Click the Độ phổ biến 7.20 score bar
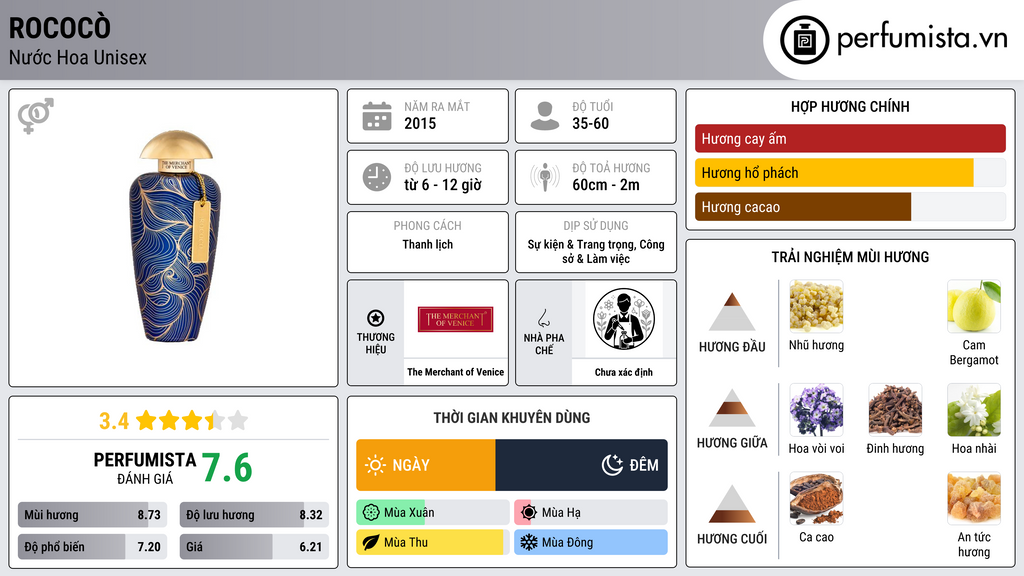The width and height of the screenshot is (1024, 576). [x=93, y=547]
